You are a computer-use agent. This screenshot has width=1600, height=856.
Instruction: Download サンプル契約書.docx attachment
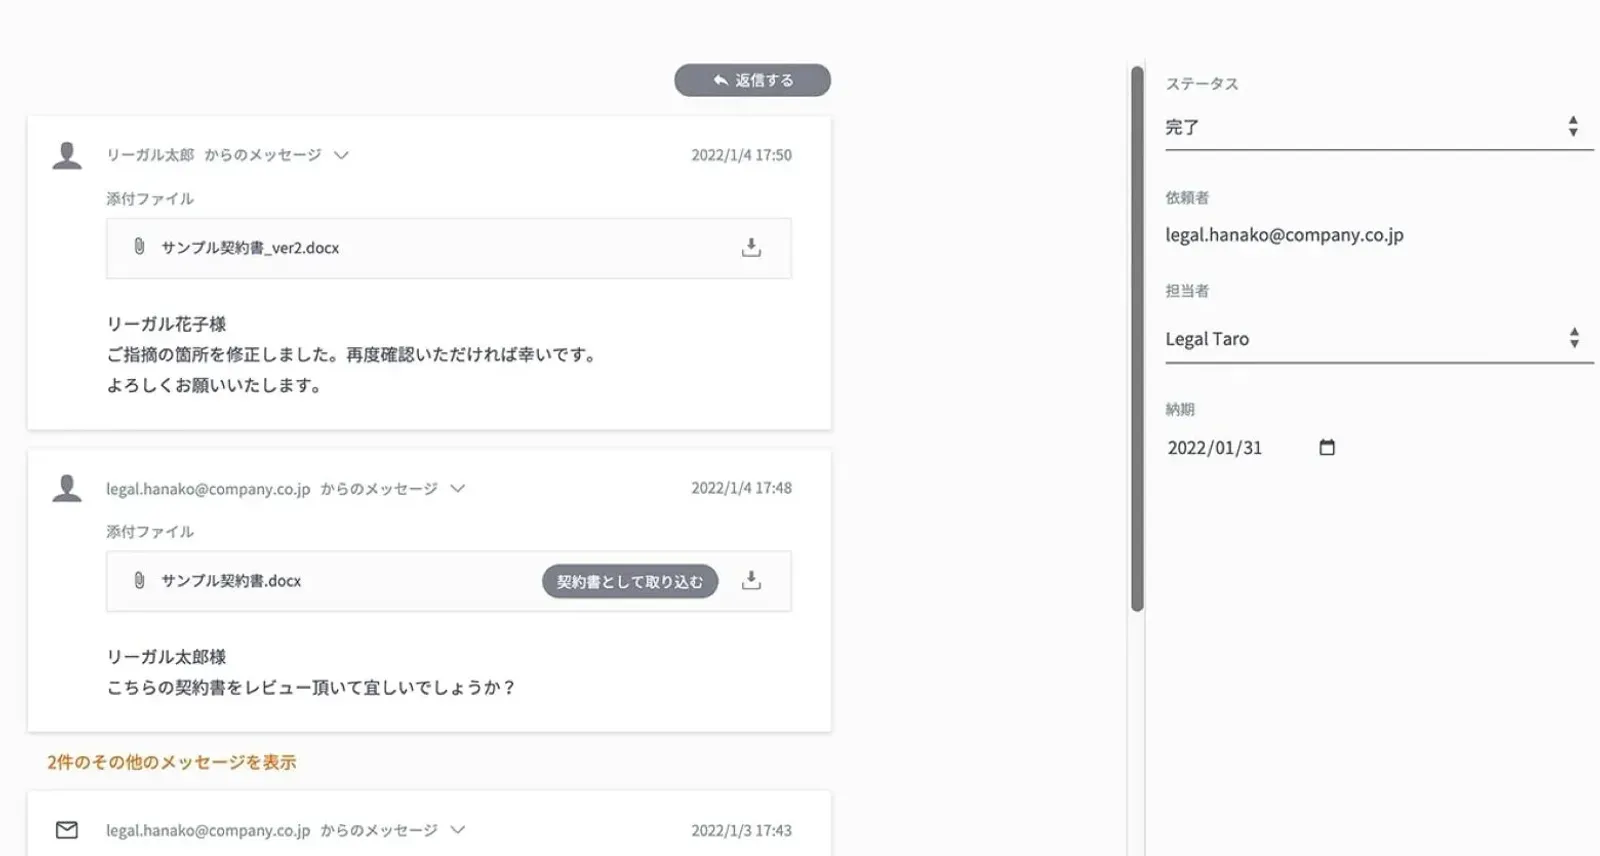click(751, 580)
